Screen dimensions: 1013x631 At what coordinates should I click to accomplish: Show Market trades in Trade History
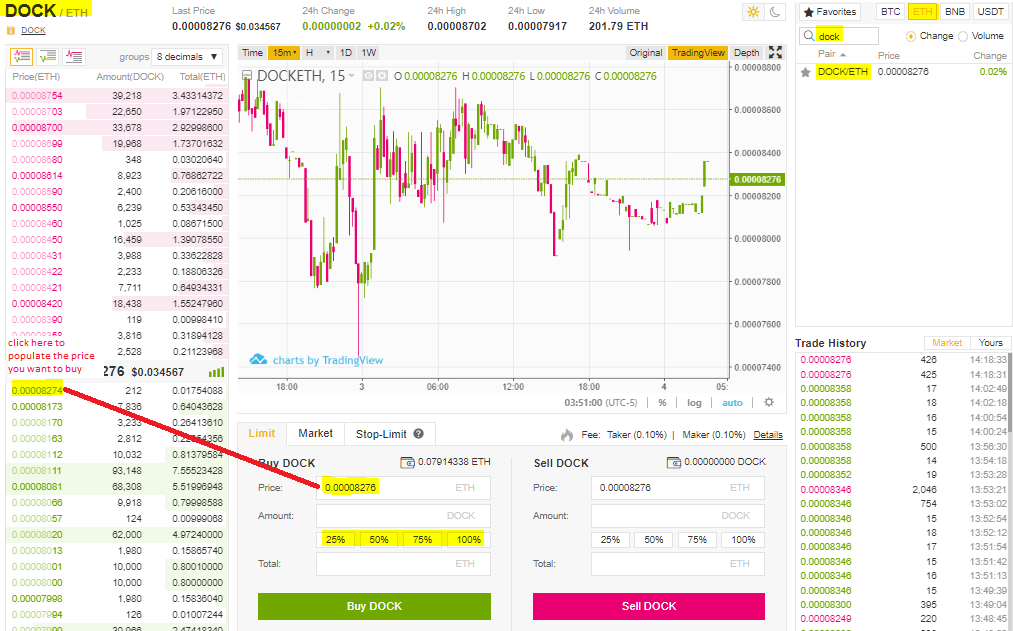tap(947, 343)
